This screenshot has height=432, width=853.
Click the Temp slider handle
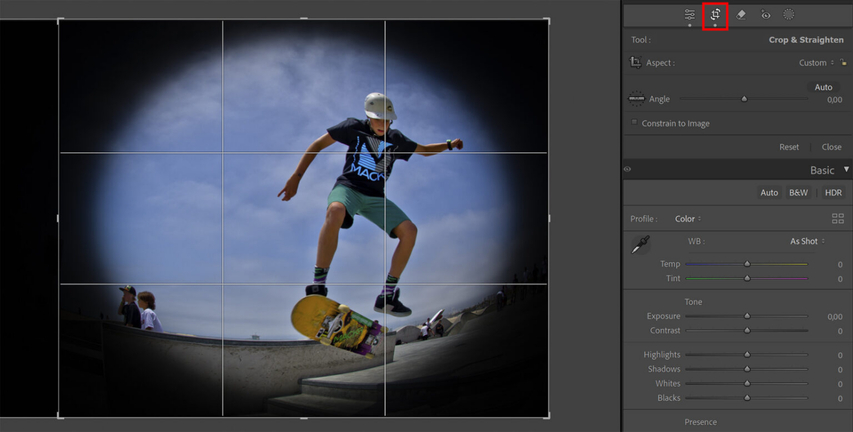click(x=747, y=264)
